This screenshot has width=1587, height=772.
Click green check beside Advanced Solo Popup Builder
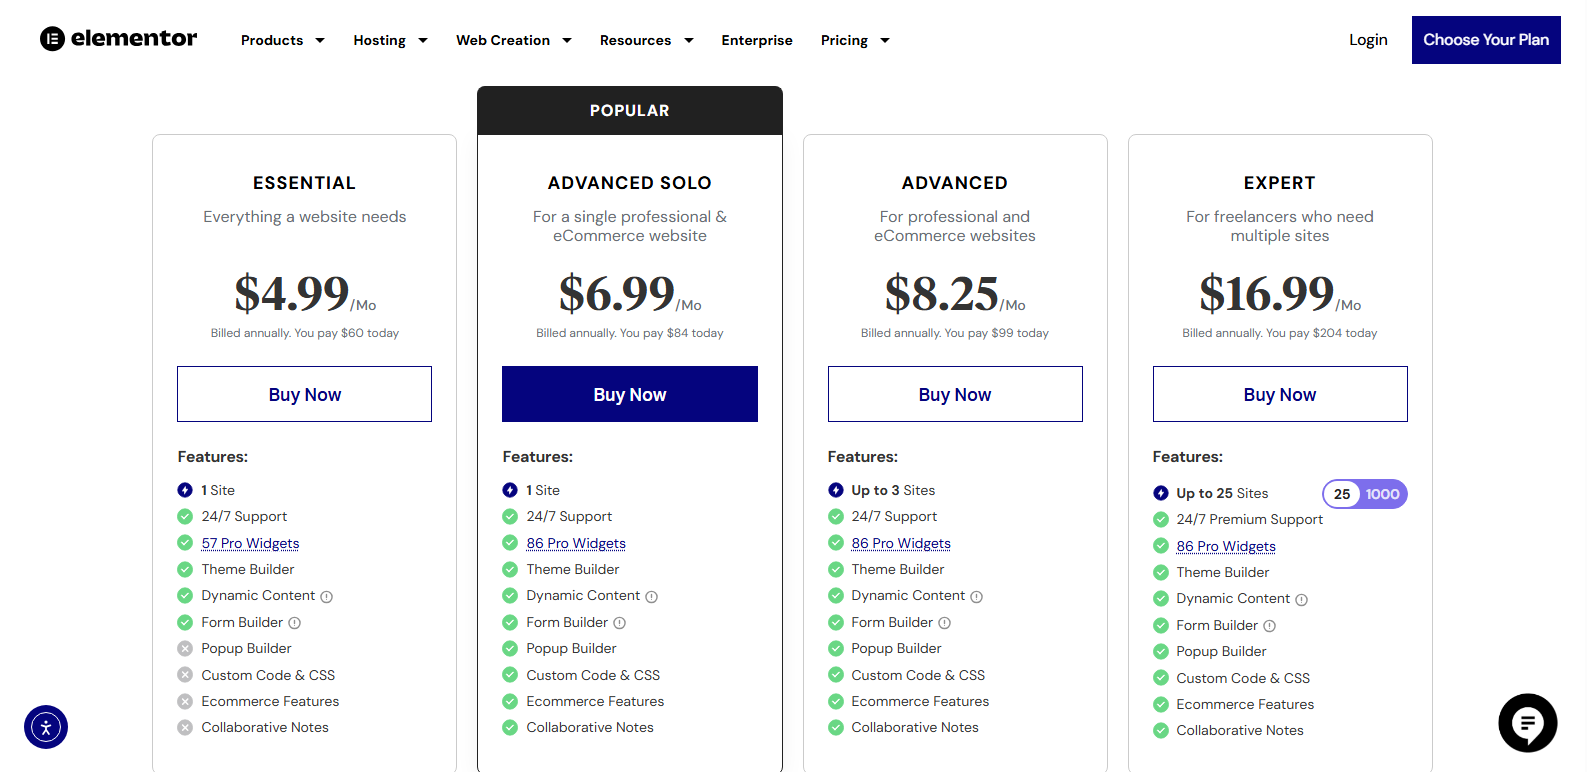coord(510,648)
